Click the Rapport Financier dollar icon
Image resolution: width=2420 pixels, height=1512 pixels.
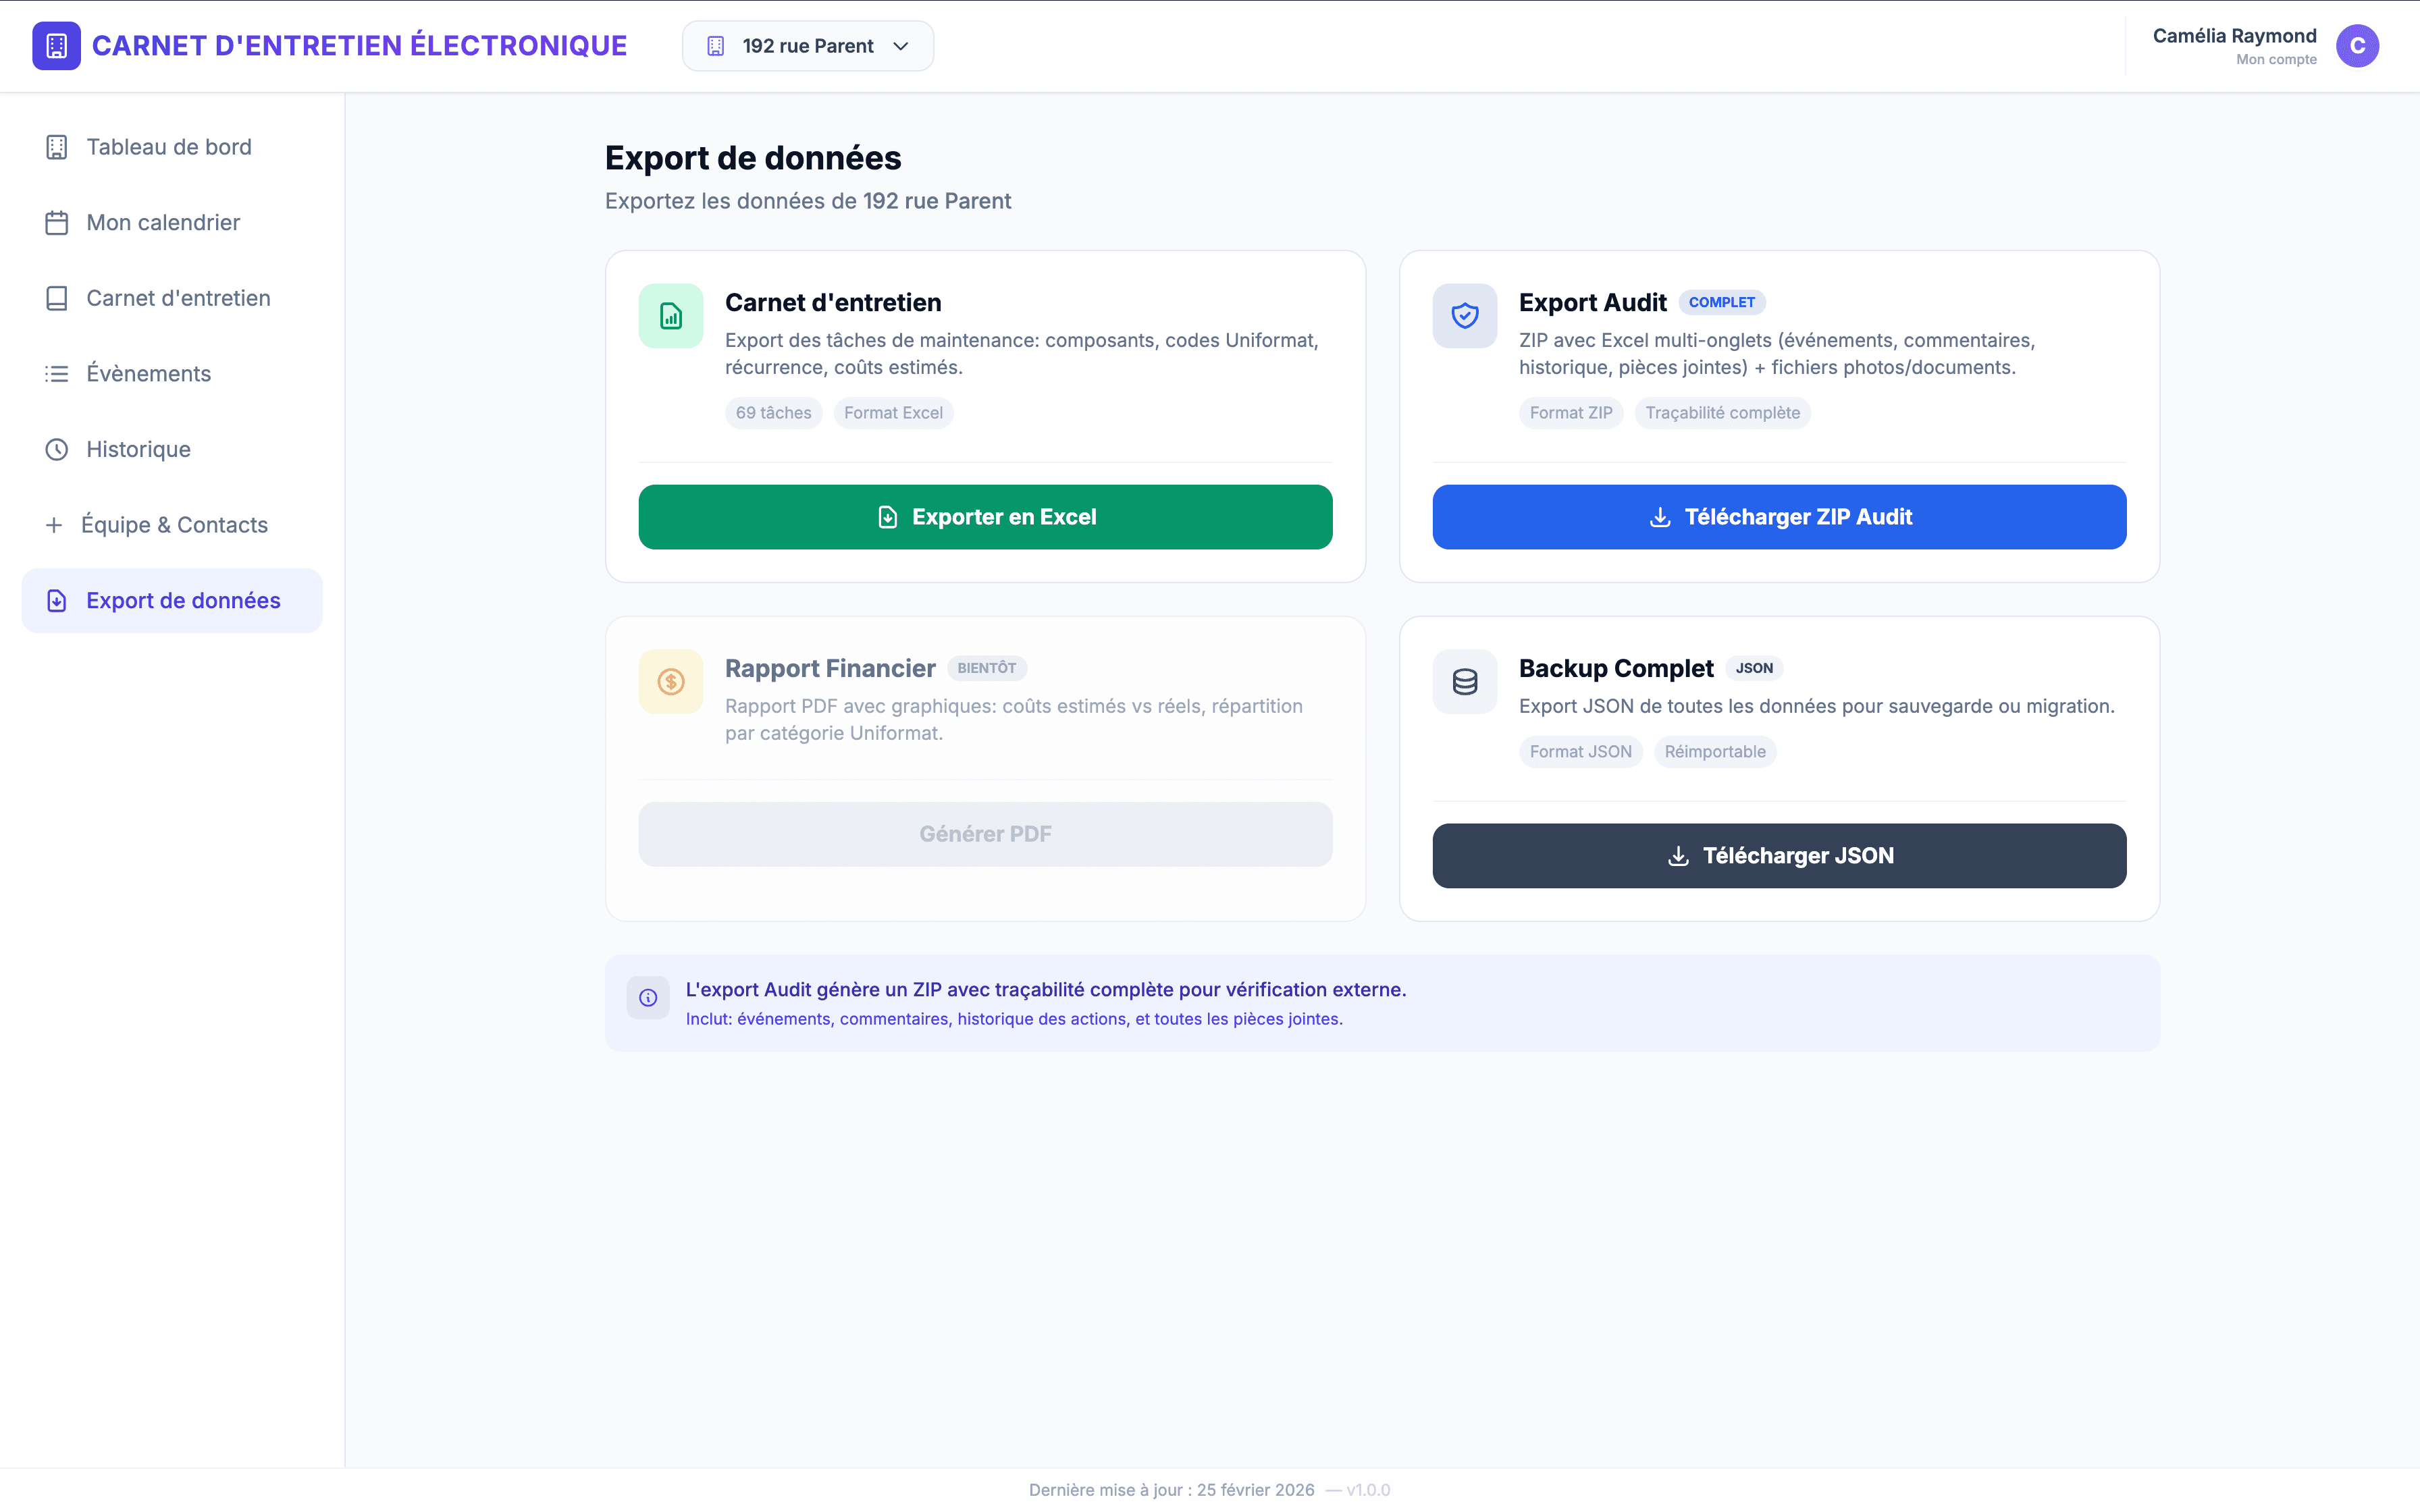pos(671,682)
